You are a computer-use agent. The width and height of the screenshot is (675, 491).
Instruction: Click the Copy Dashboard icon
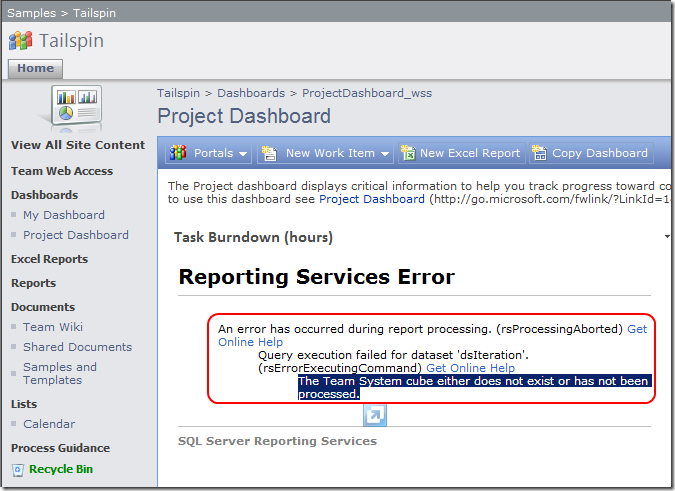(539, 153)
